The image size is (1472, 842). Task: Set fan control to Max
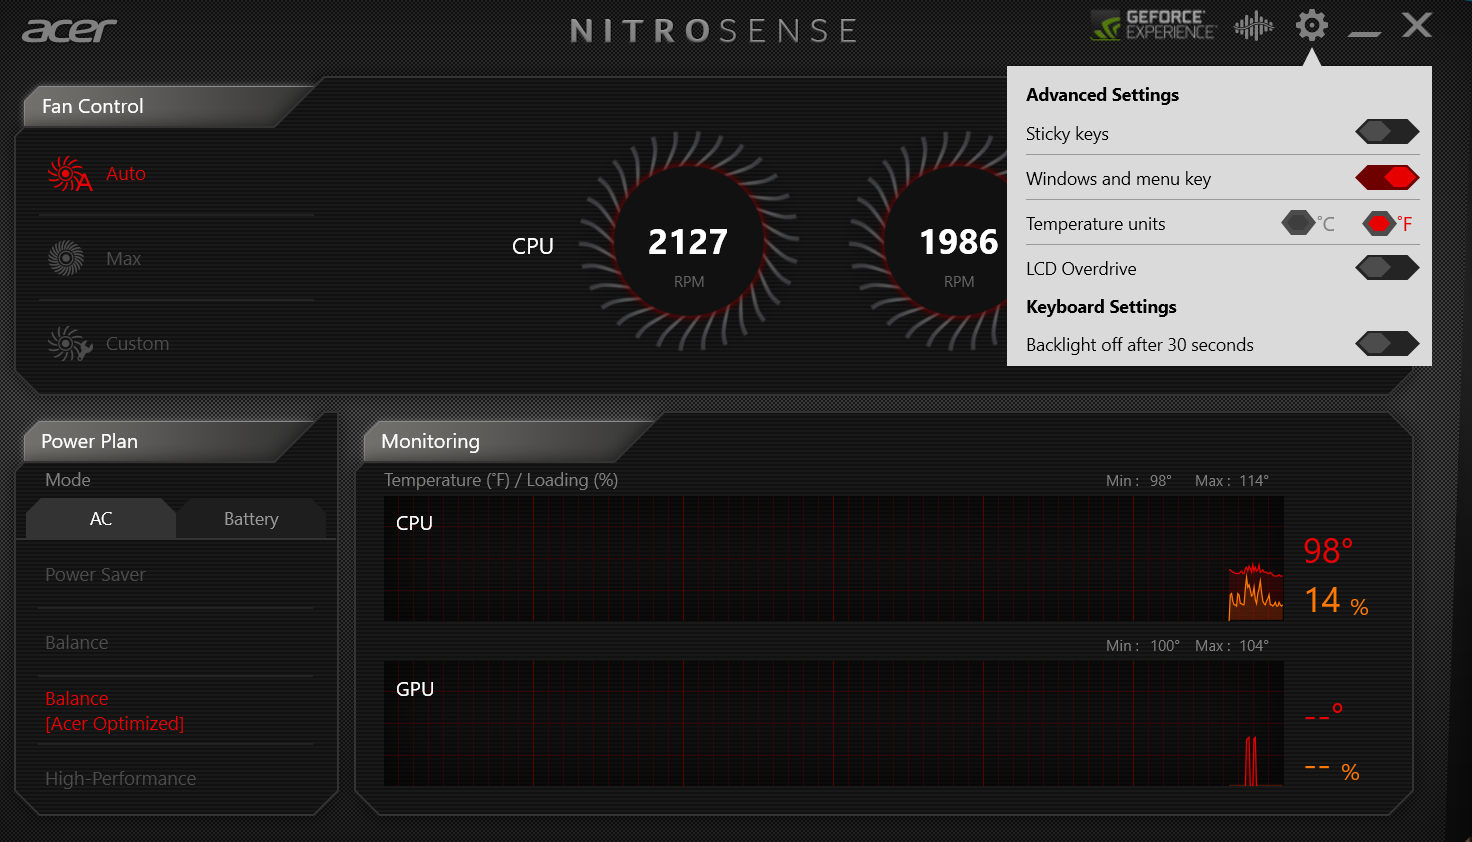123,259
